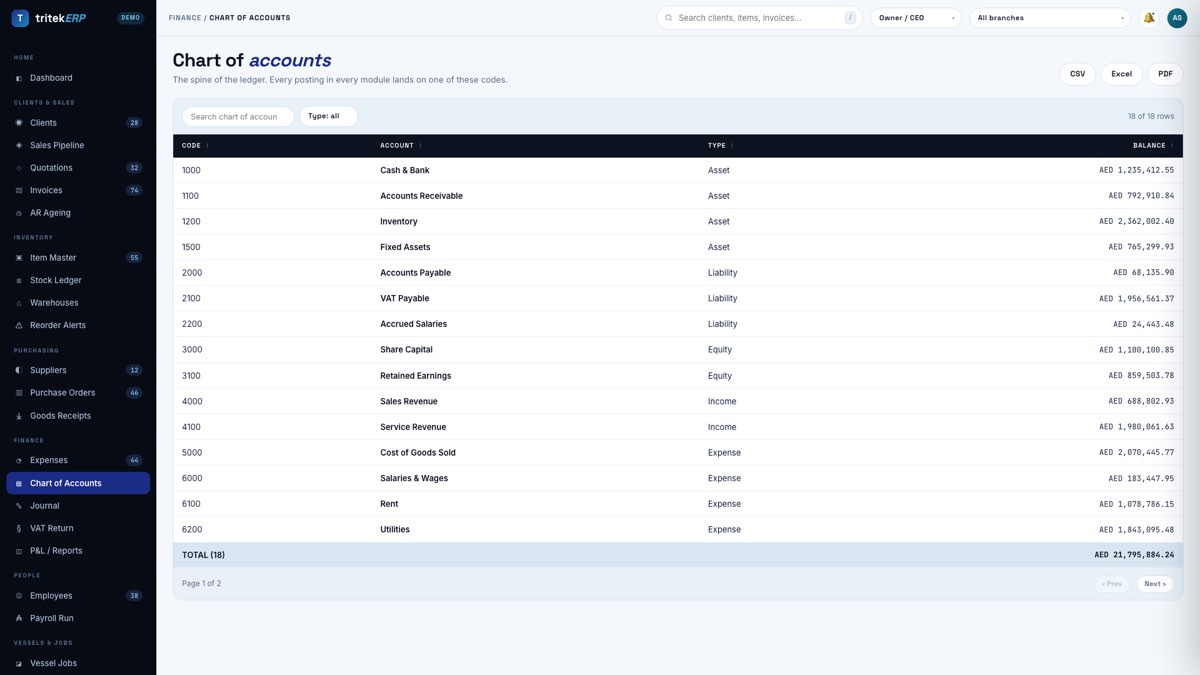This screenshot has height=675, width=1200.
Task: Click the Accounts Receivable account name
Action: pyautogui.click(x=421, y=196)
